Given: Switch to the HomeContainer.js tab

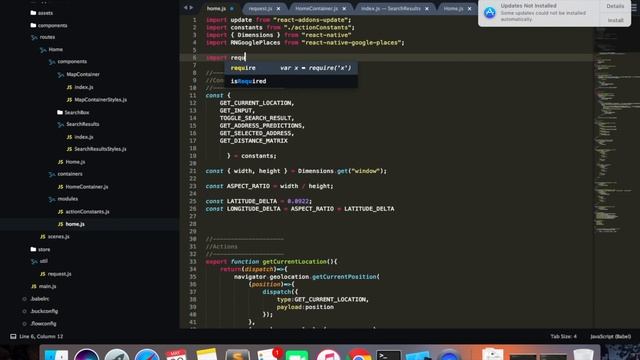Looking at the screenshot, I should 316,9.
